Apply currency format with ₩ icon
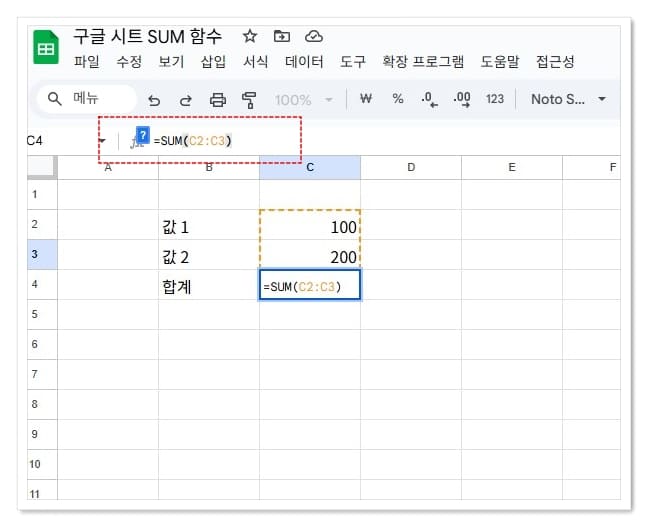Viewport: 648px width, 527px height. tap(366, 99)
